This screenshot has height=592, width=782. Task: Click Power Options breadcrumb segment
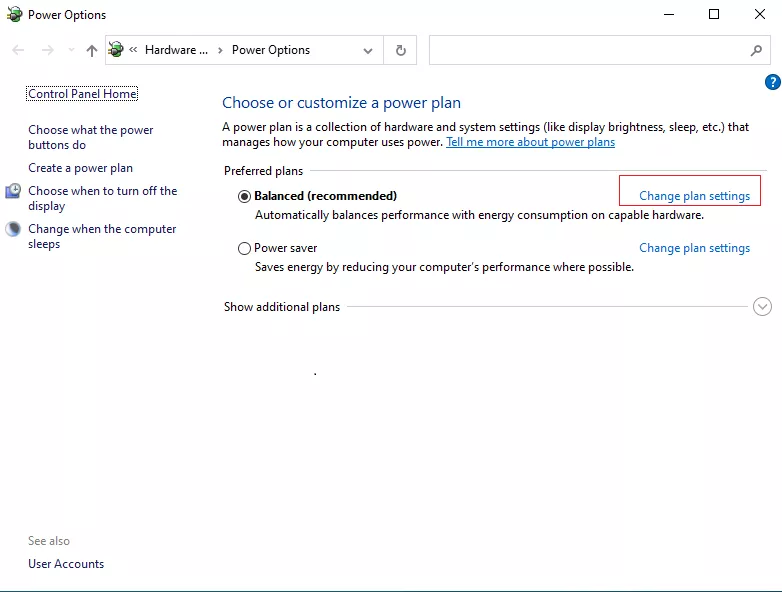(271, 50)
